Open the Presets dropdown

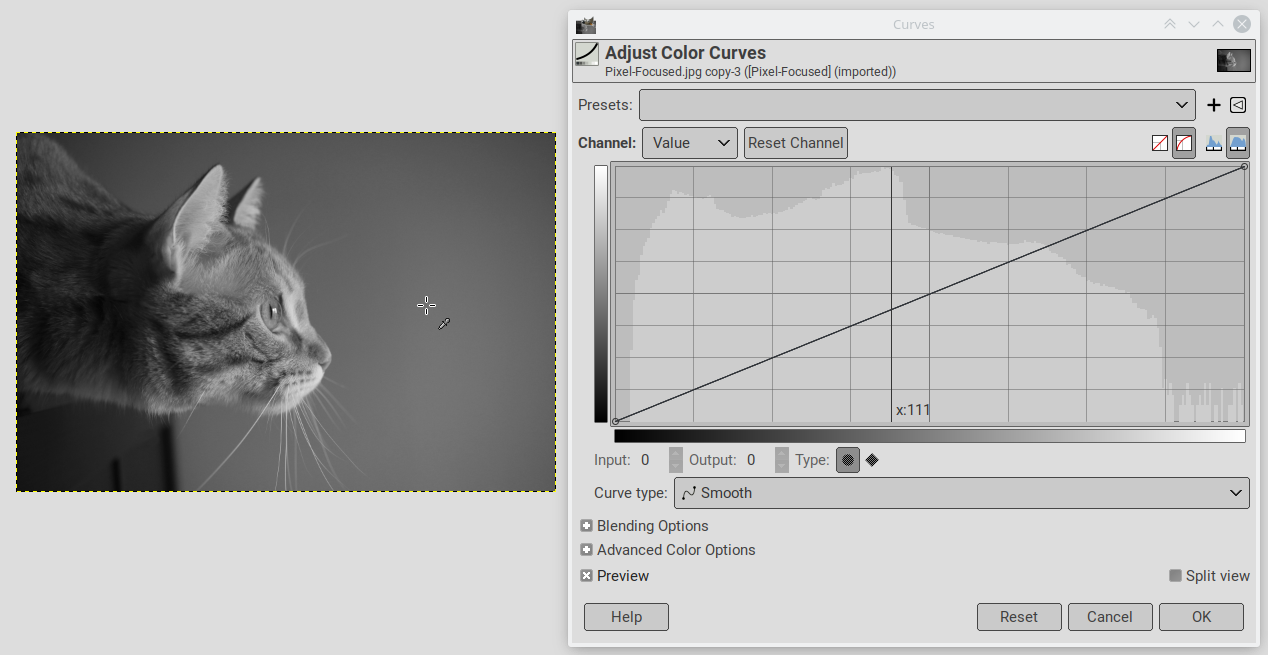(917, 105)
